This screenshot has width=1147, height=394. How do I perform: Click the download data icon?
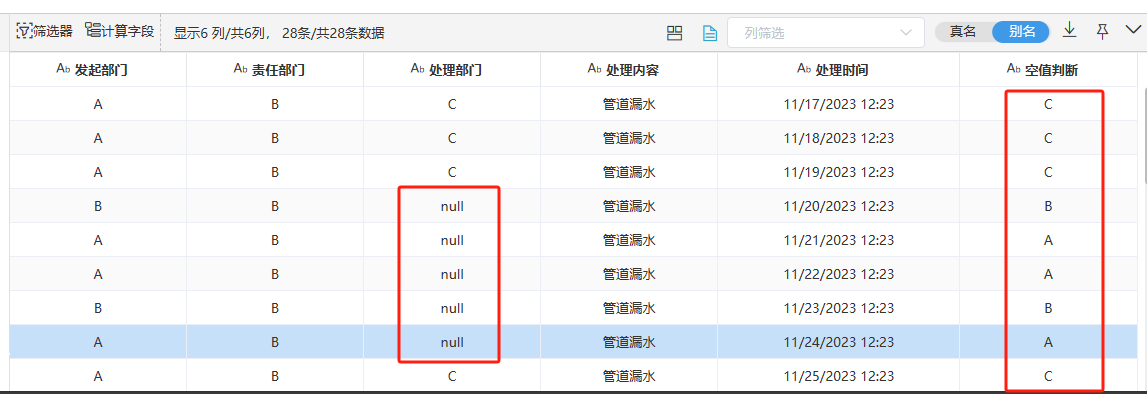[1069, 30]
